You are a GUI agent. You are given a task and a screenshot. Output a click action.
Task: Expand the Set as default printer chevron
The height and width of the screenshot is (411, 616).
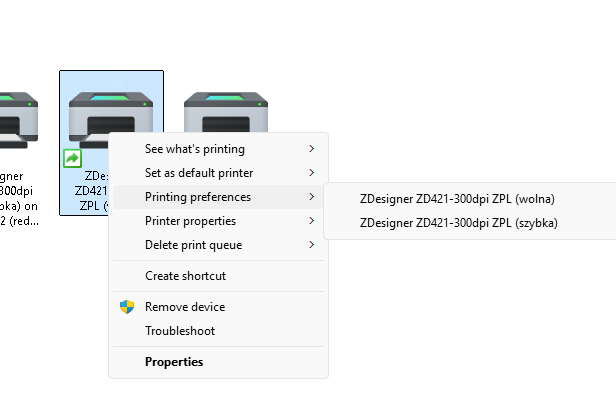coord(312,173)
